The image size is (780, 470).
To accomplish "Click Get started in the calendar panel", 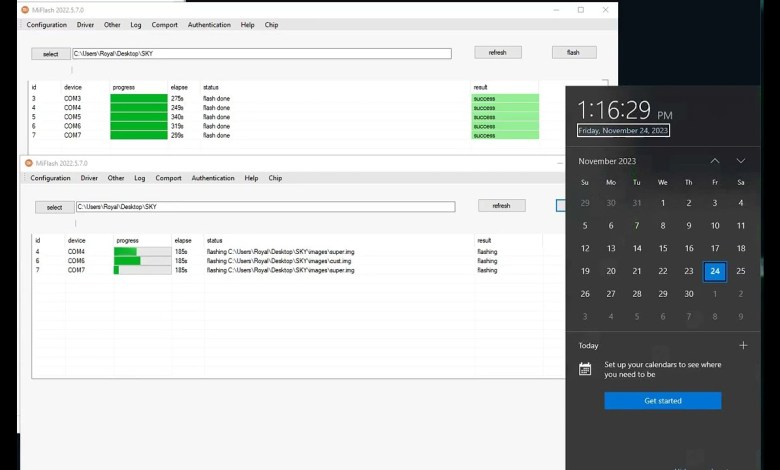I will click(x=662, y=401).
